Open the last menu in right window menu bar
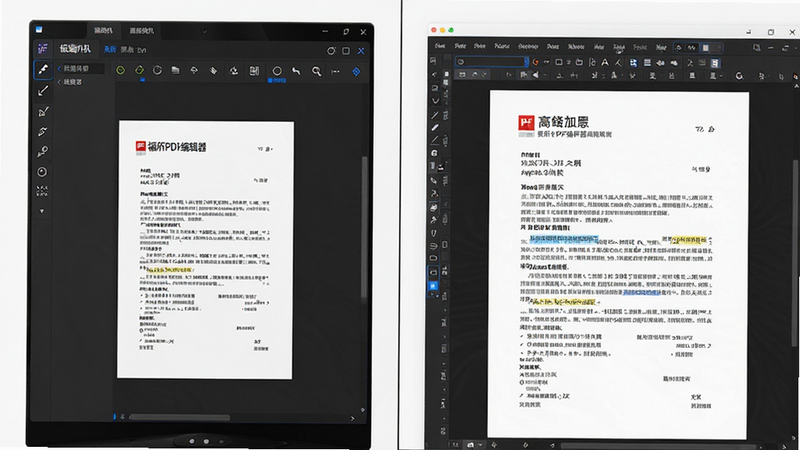The height and width of the screenshot is (450, 800). 661,47
